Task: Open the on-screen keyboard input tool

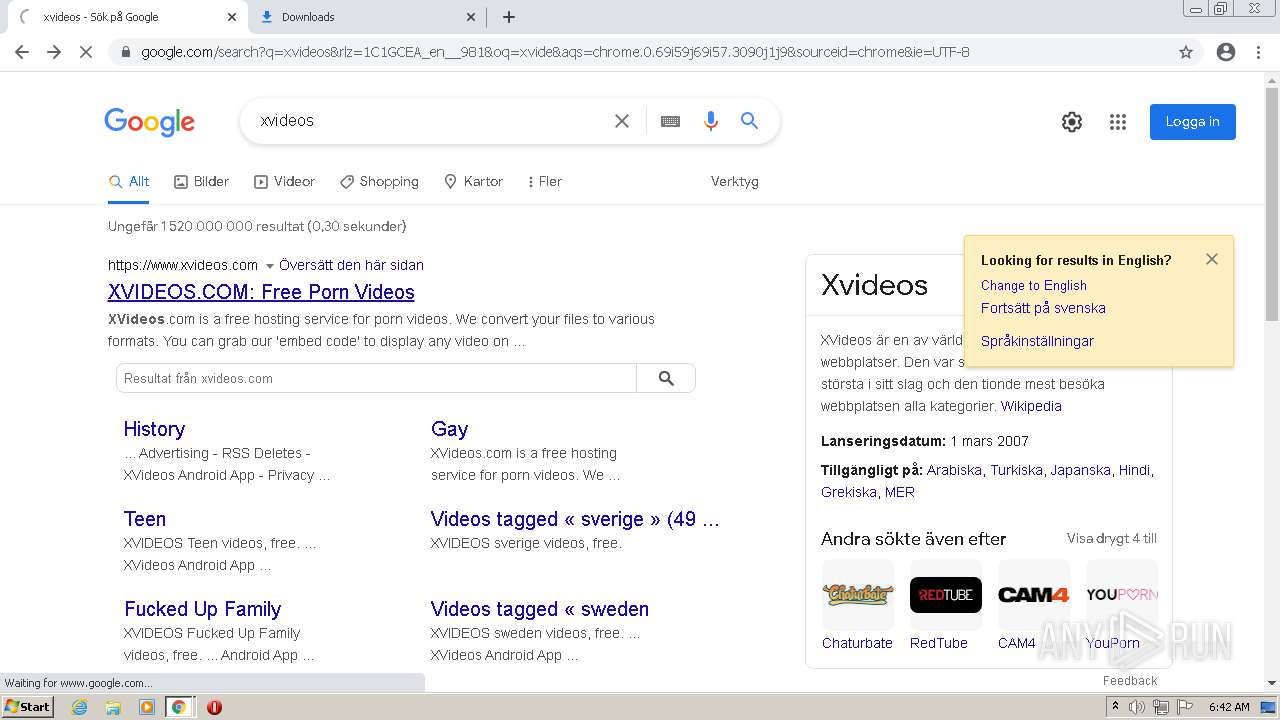Action: point(670,121)
